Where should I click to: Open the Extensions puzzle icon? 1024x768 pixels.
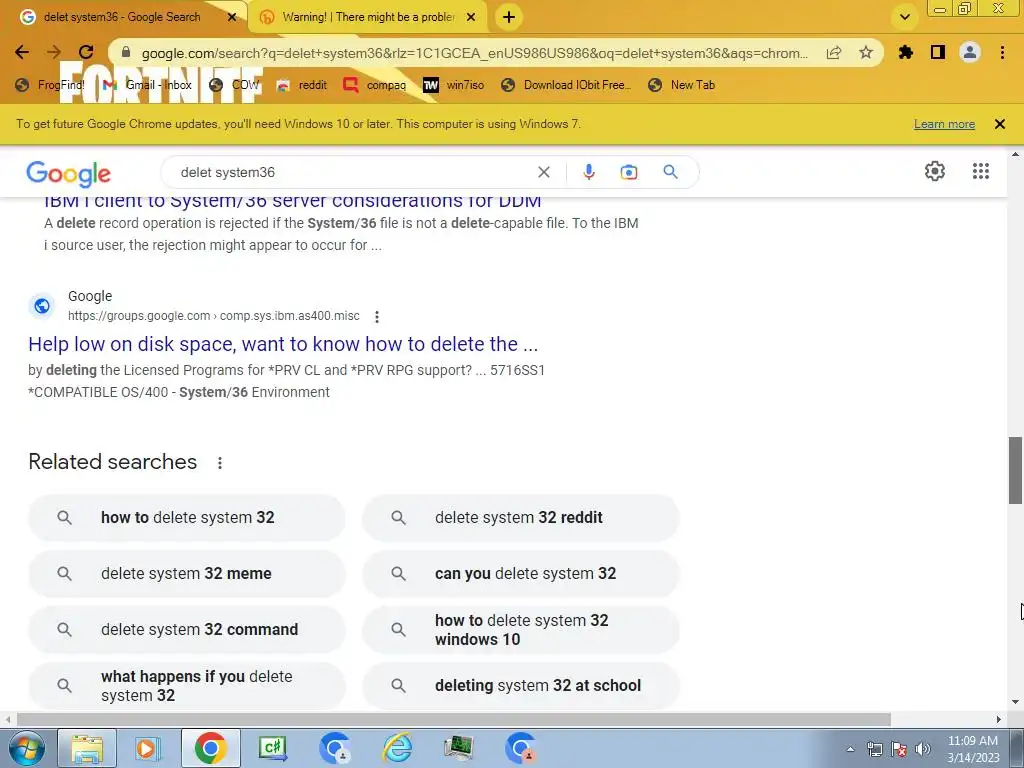906,52
